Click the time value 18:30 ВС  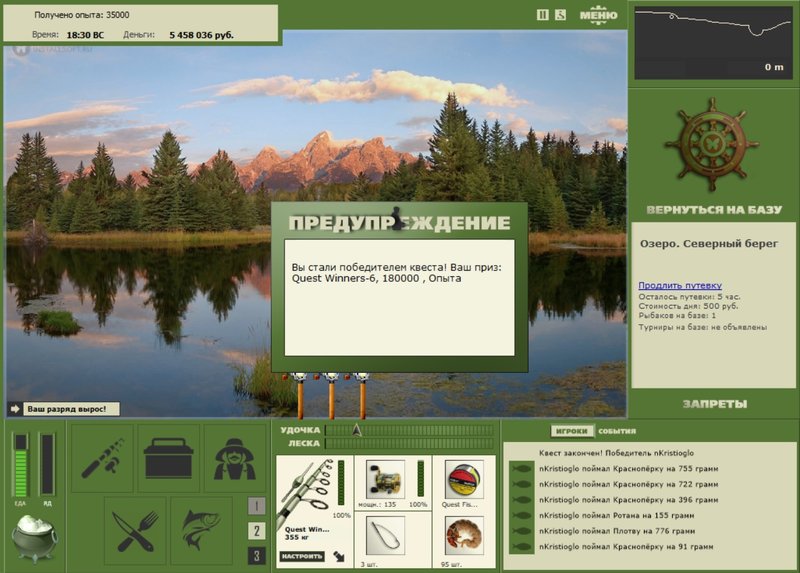point(85,35)
